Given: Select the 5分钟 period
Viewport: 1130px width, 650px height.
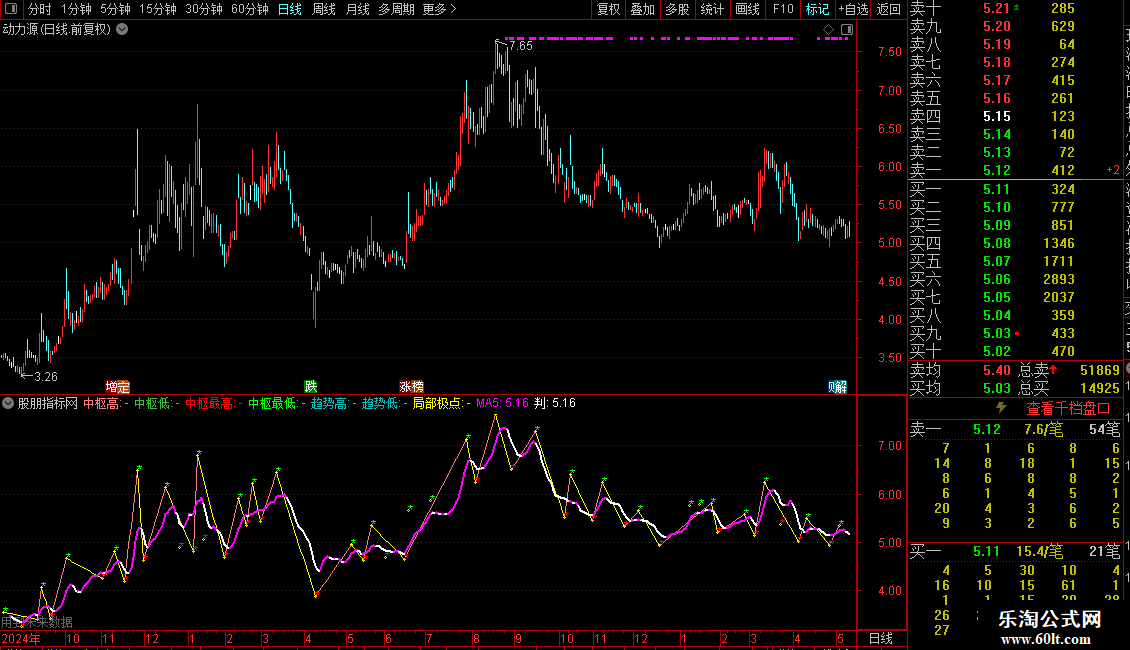Looking at the screenshot, I should (x=115, y=9).
